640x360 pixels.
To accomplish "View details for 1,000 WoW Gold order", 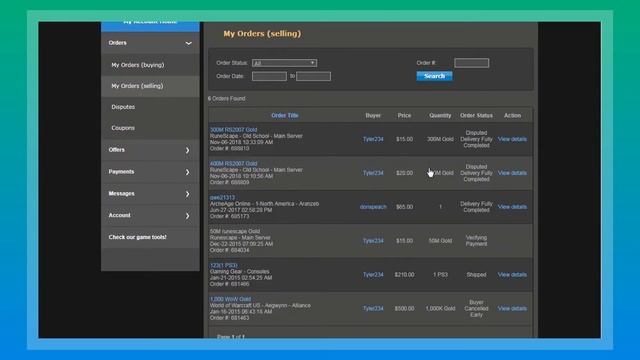I will (512, 309).
